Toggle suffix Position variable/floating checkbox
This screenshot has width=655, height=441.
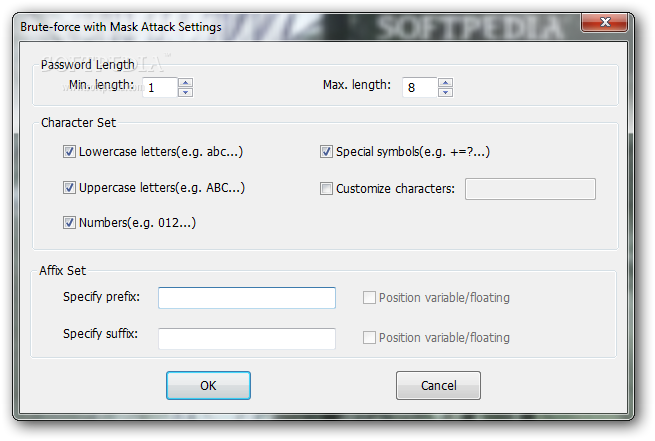pos(370,338)
